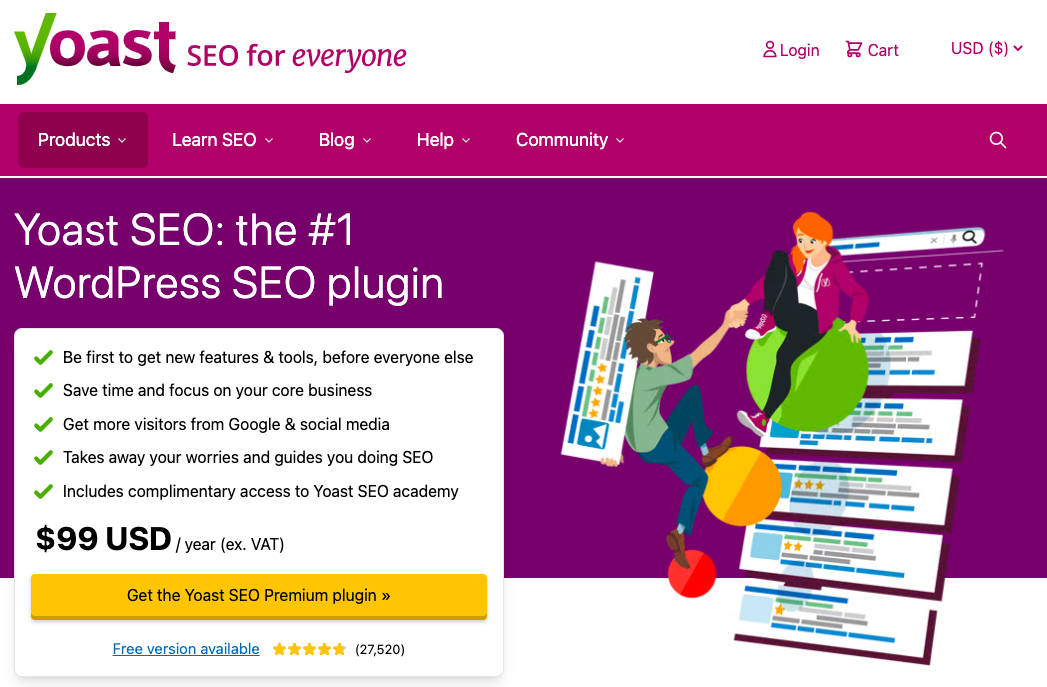Click the Login user icon
Image resolution: width=1047 pixels, height=687 pixels.
pyautogui.click(x=769, y=49)
